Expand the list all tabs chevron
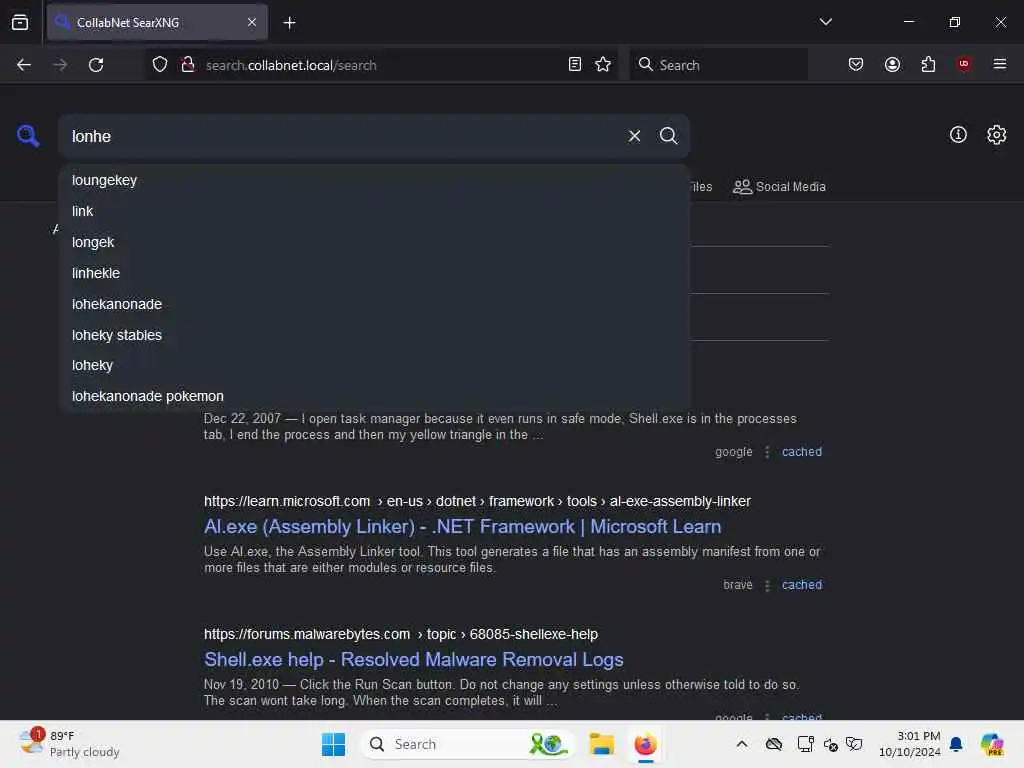 pos(825,22)
